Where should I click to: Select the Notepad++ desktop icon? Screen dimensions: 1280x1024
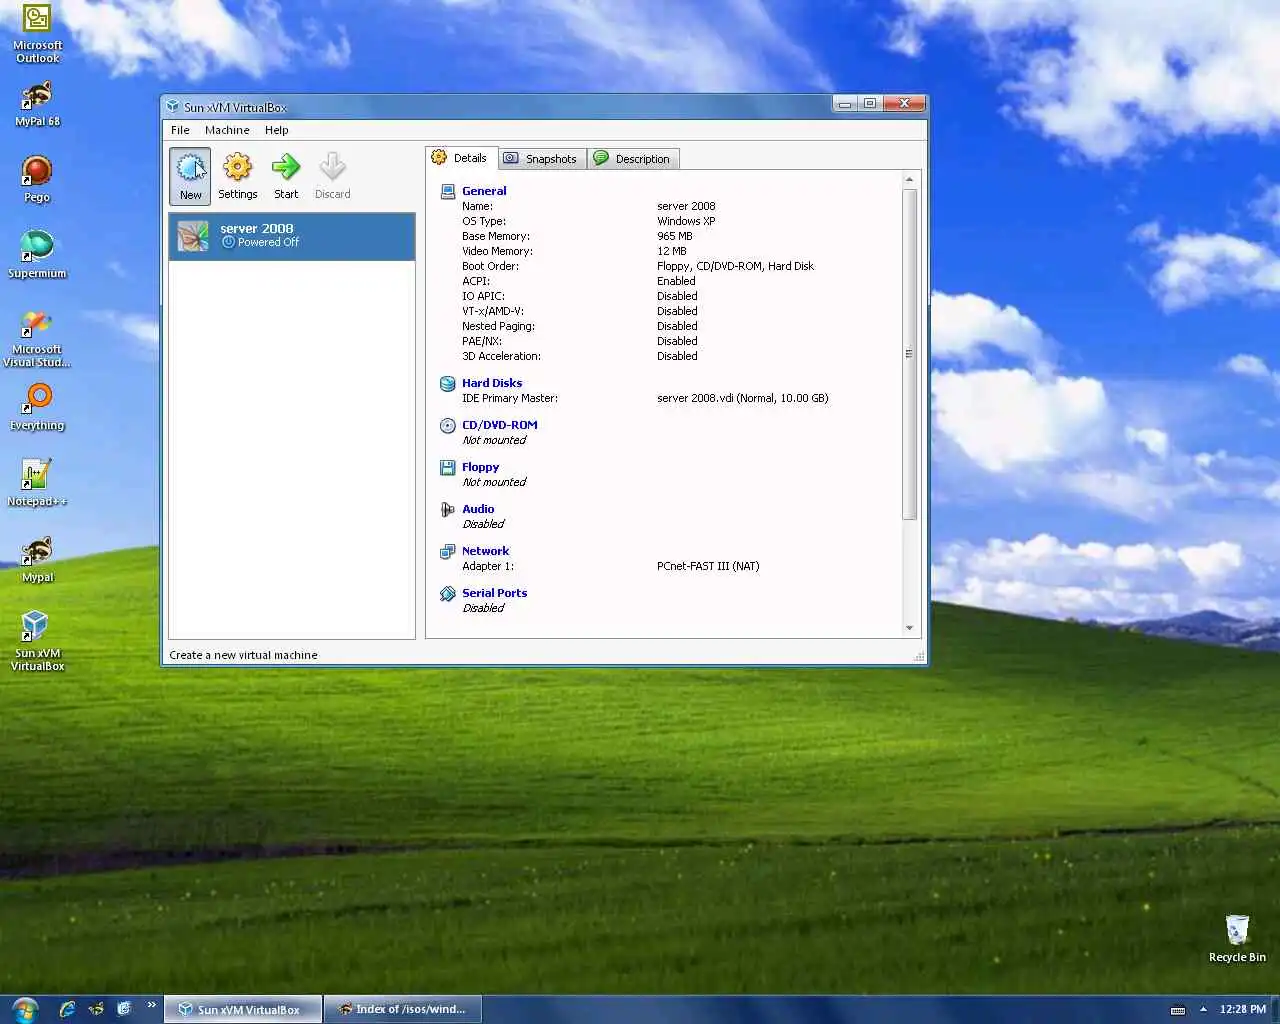(x=37, y=483)
